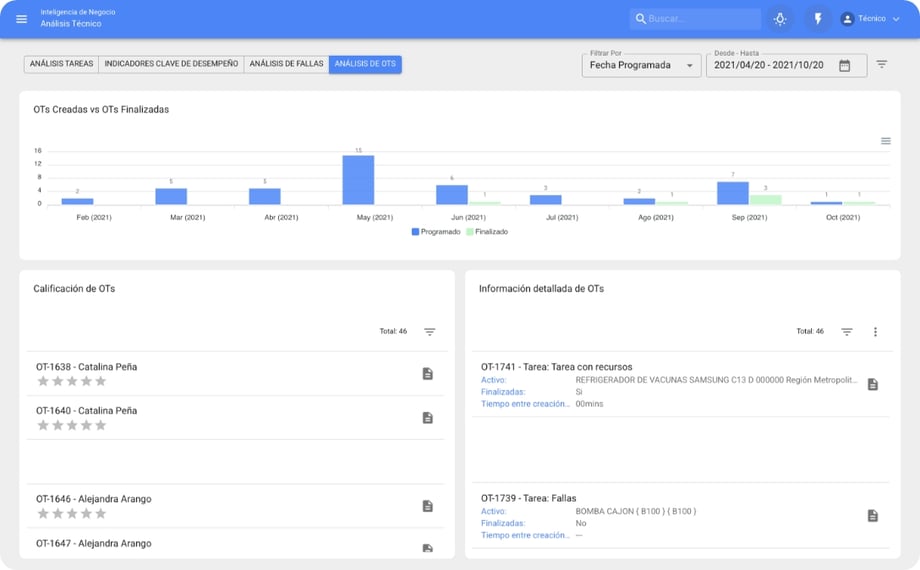Image resolution: width=920 pixels, height=570 pixels.
Task: Click OT-1646 - Alejandra Arango entry
Action: [x=93, y=499]
